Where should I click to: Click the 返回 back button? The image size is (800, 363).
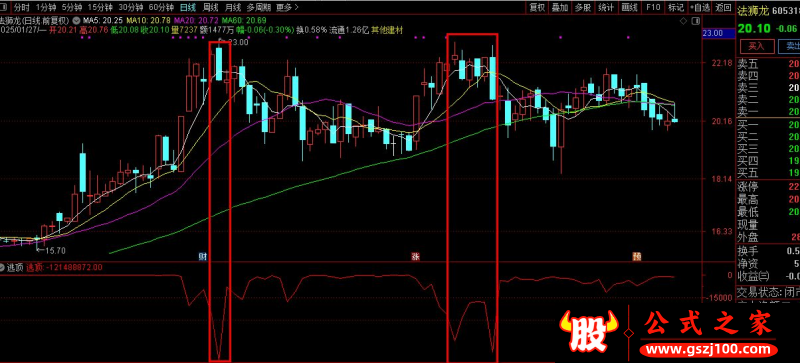click(723, 7)
